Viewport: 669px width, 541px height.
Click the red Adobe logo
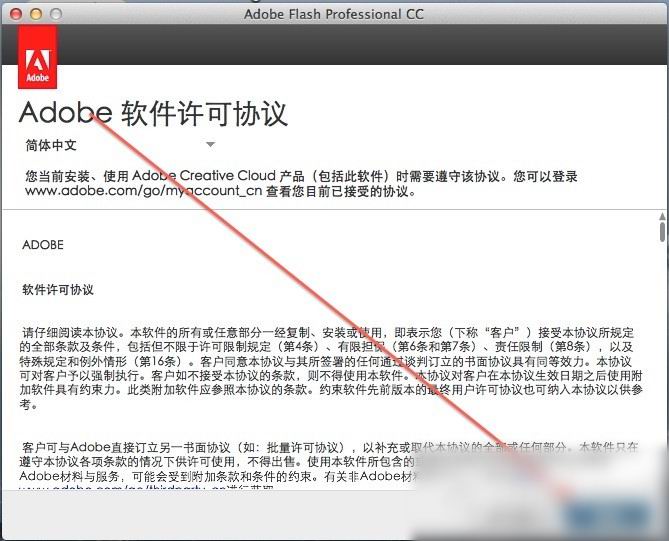pos(37,57)
